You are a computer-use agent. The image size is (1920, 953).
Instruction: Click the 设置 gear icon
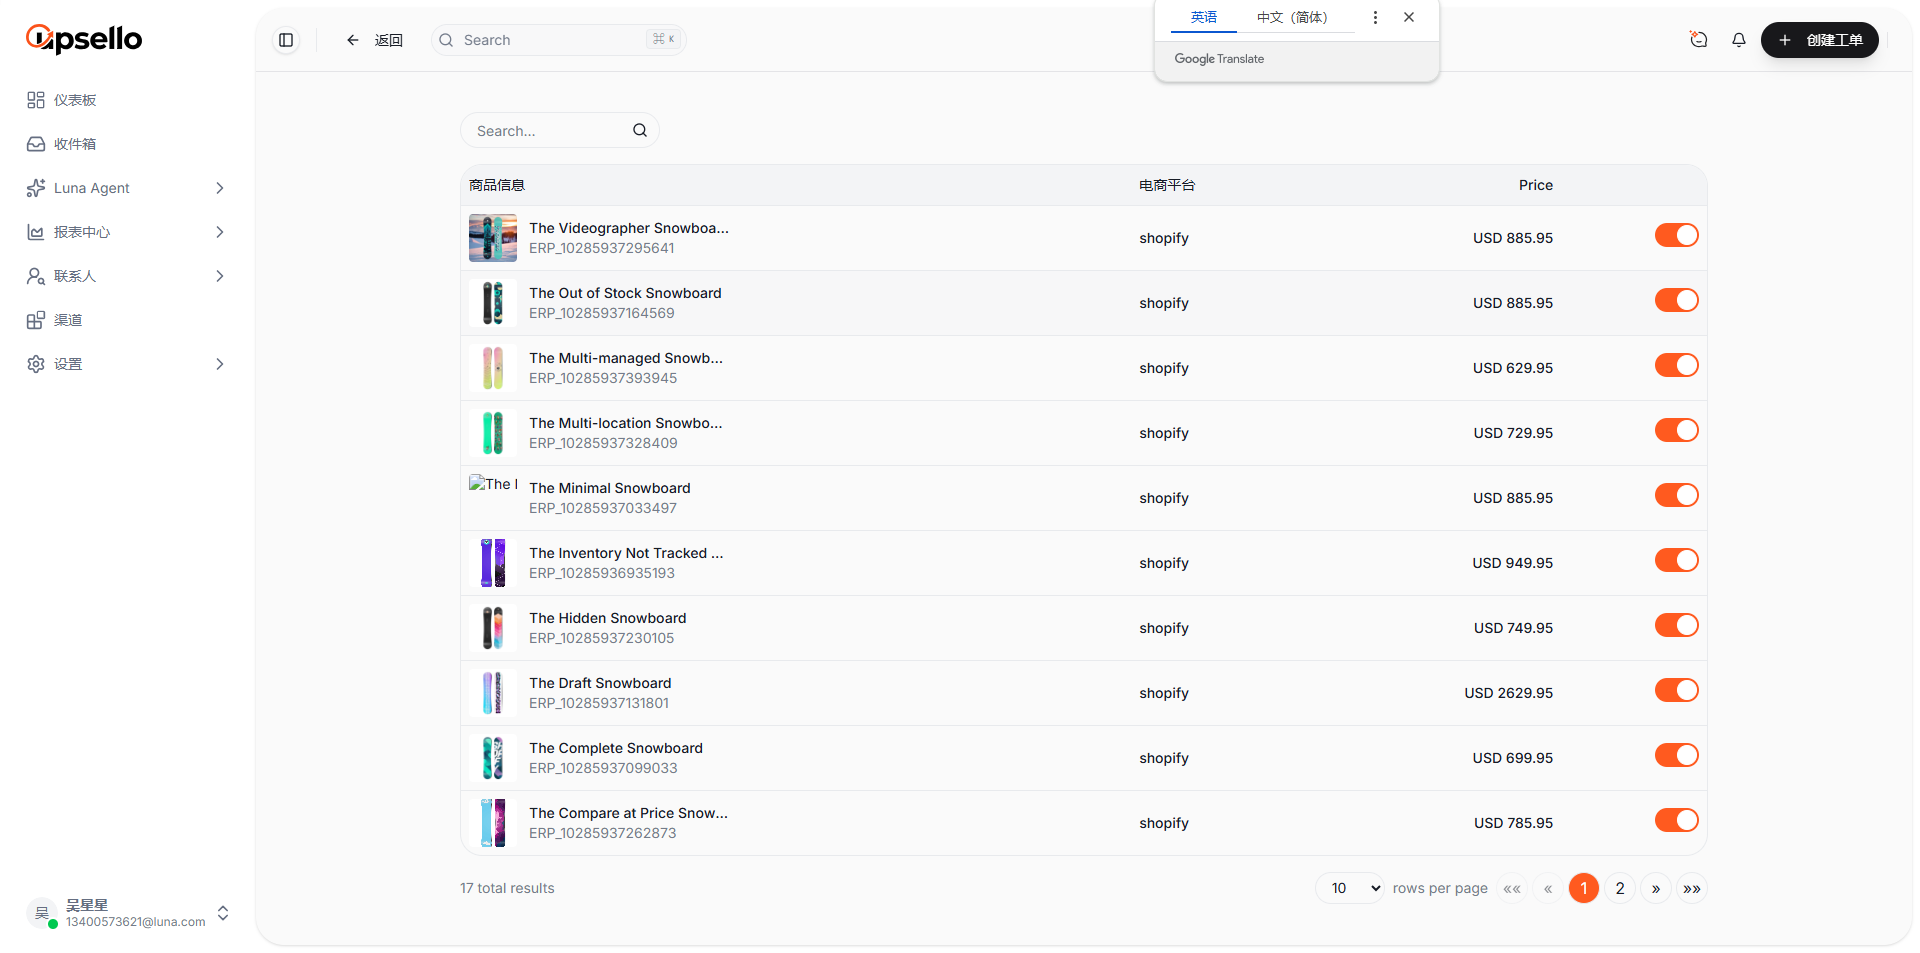[36, 364]
